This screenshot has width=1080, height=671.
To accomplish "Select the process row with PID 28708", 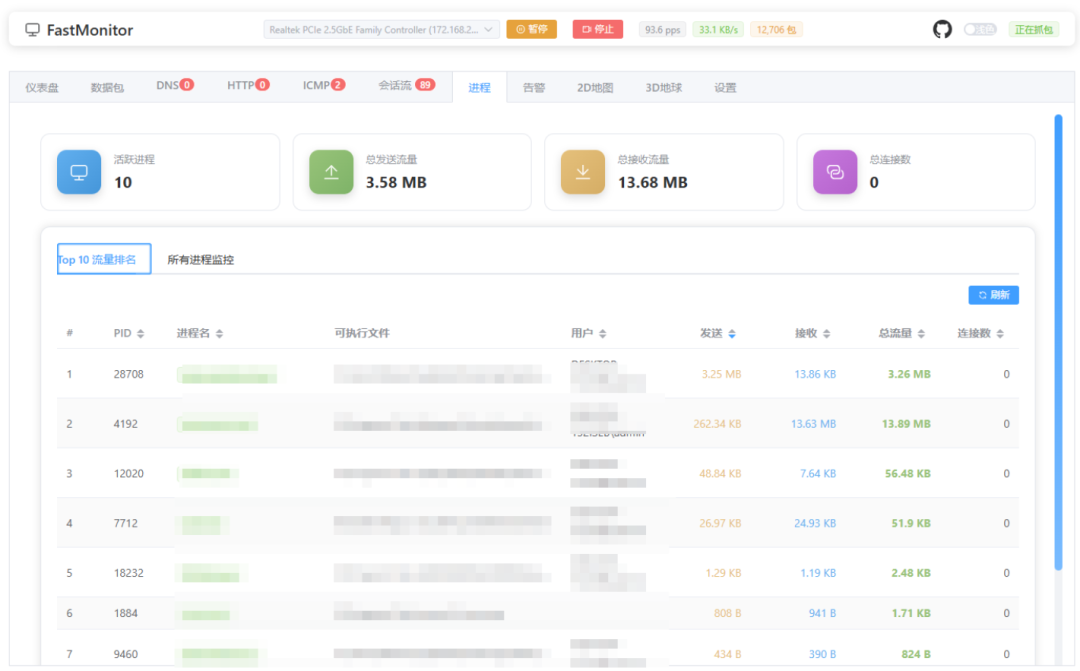I will coord(537,374).
